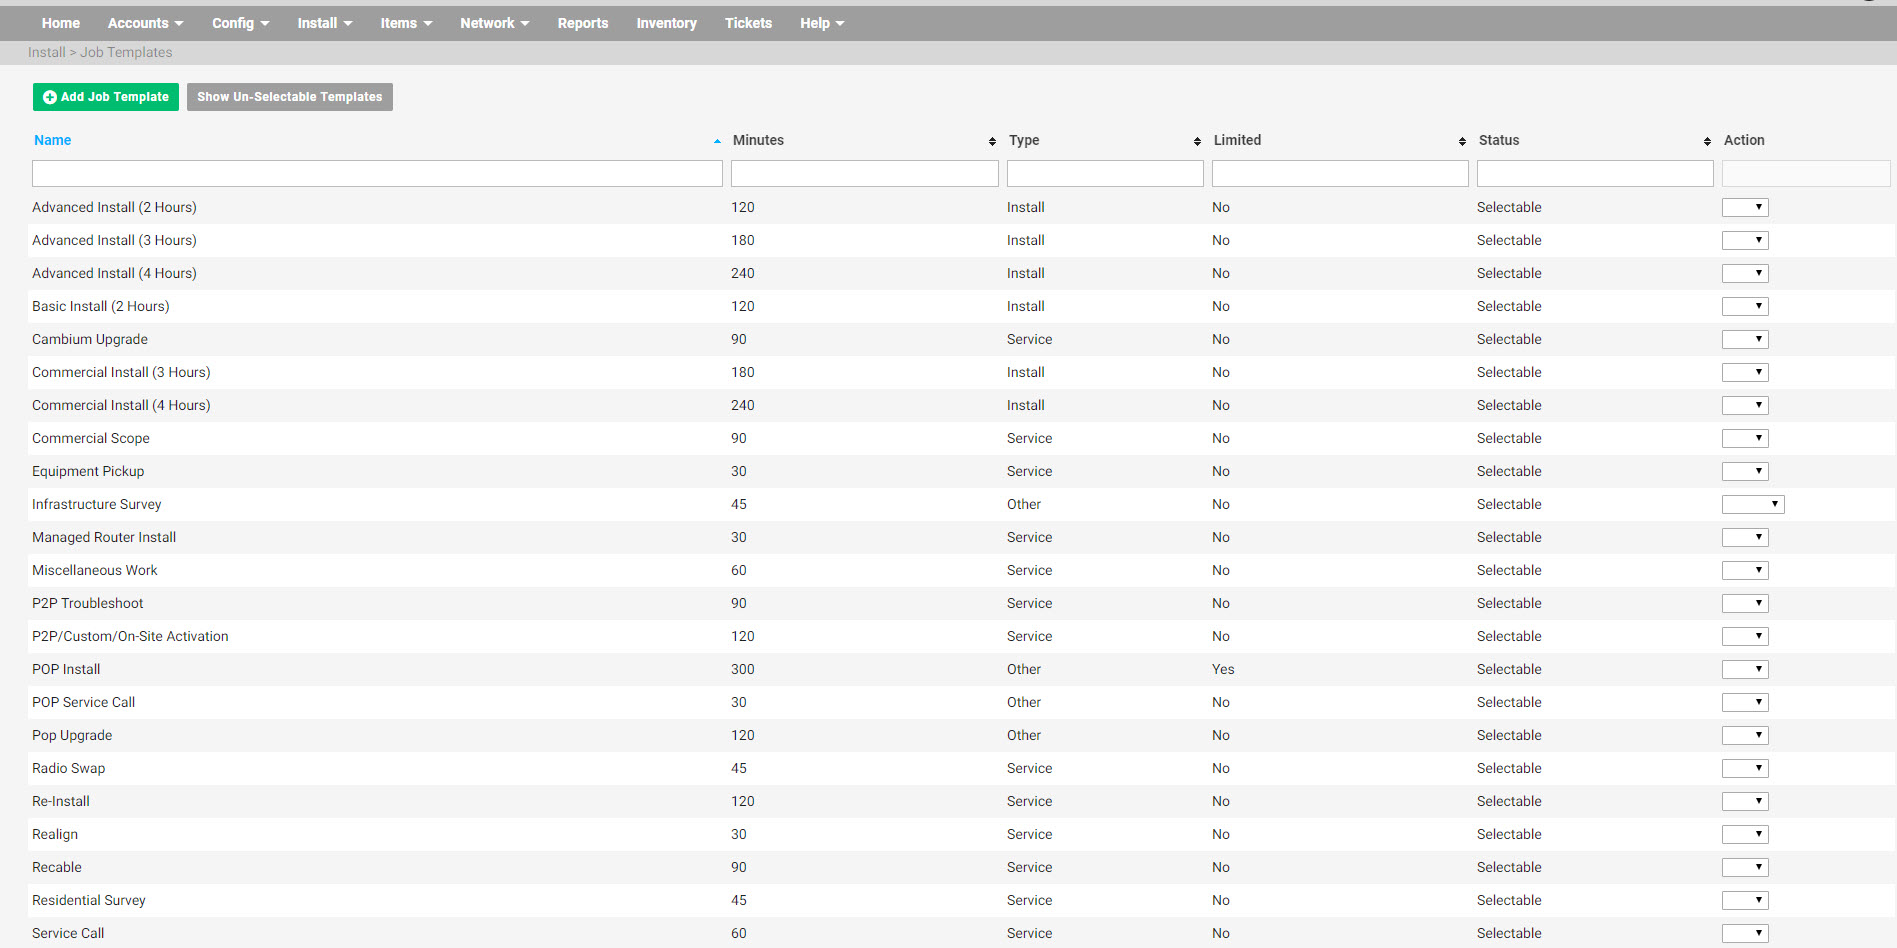The height and width of the screenshot is (948, 1897).
Task: Click the Limited column sort arrows
Action: pyautogui.click(x=1462, y=141)
